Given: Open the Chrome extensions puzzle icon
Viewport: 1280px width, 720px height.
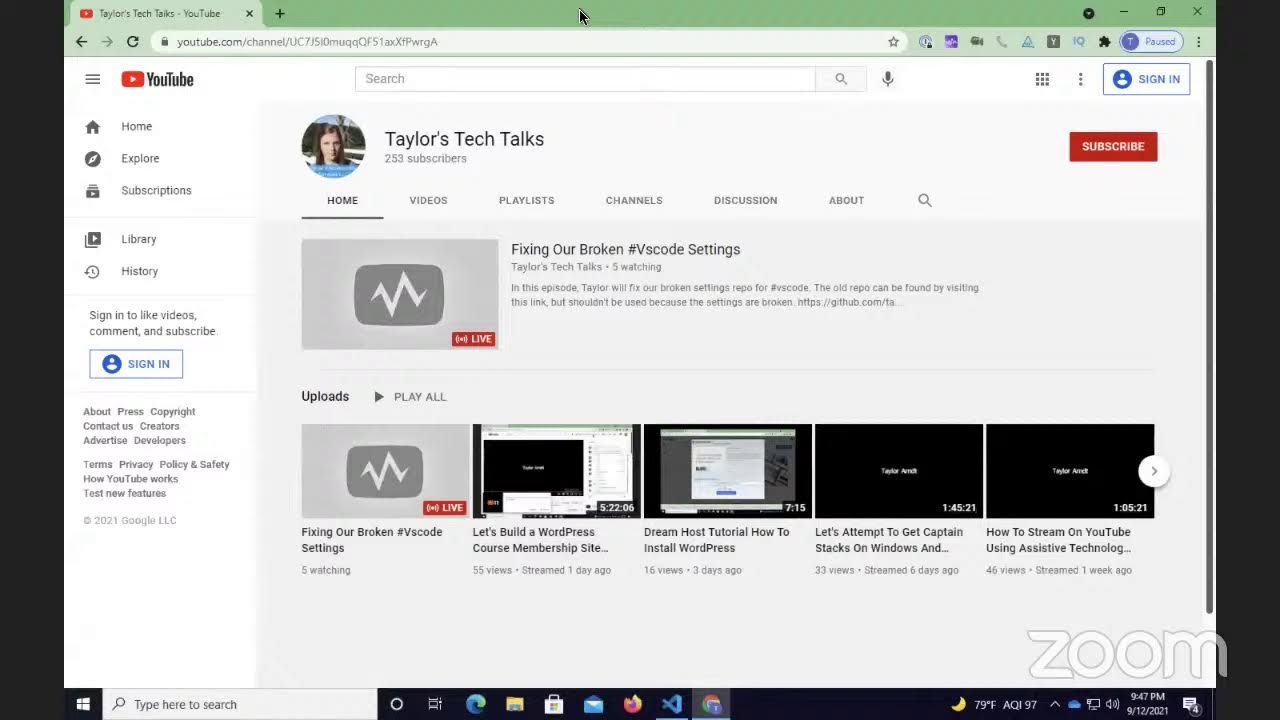Looking at the screenshot, I should [x=1104, y=42].
